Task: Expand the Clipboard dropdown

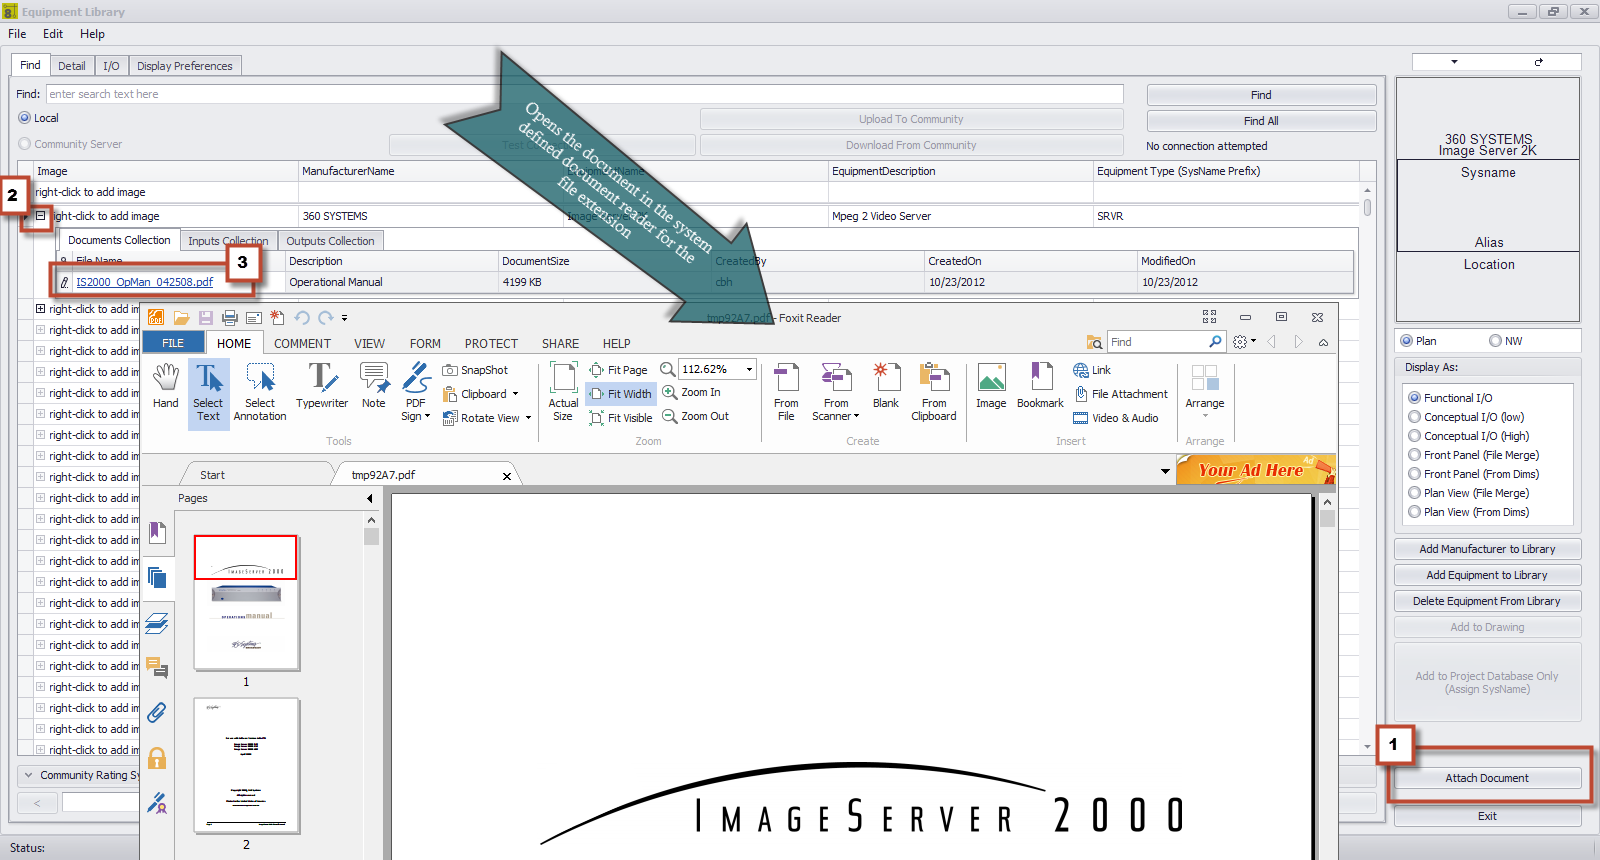Action: (516, 394)
